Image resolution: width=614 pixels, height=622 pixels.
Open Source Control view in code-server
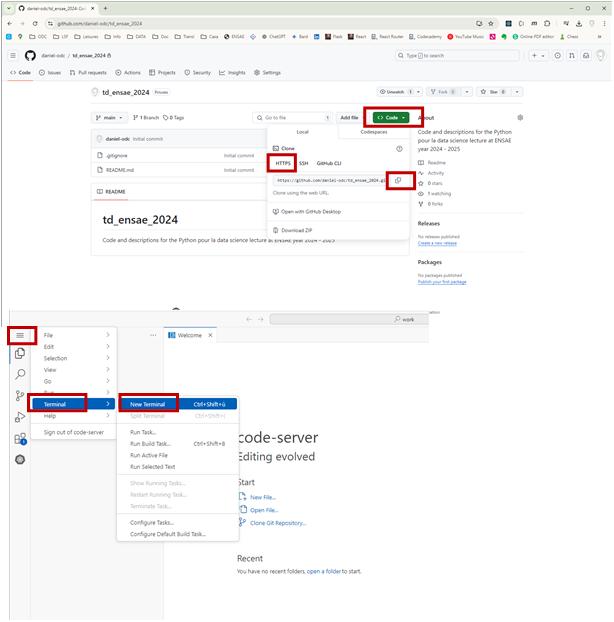pos(20,395)
